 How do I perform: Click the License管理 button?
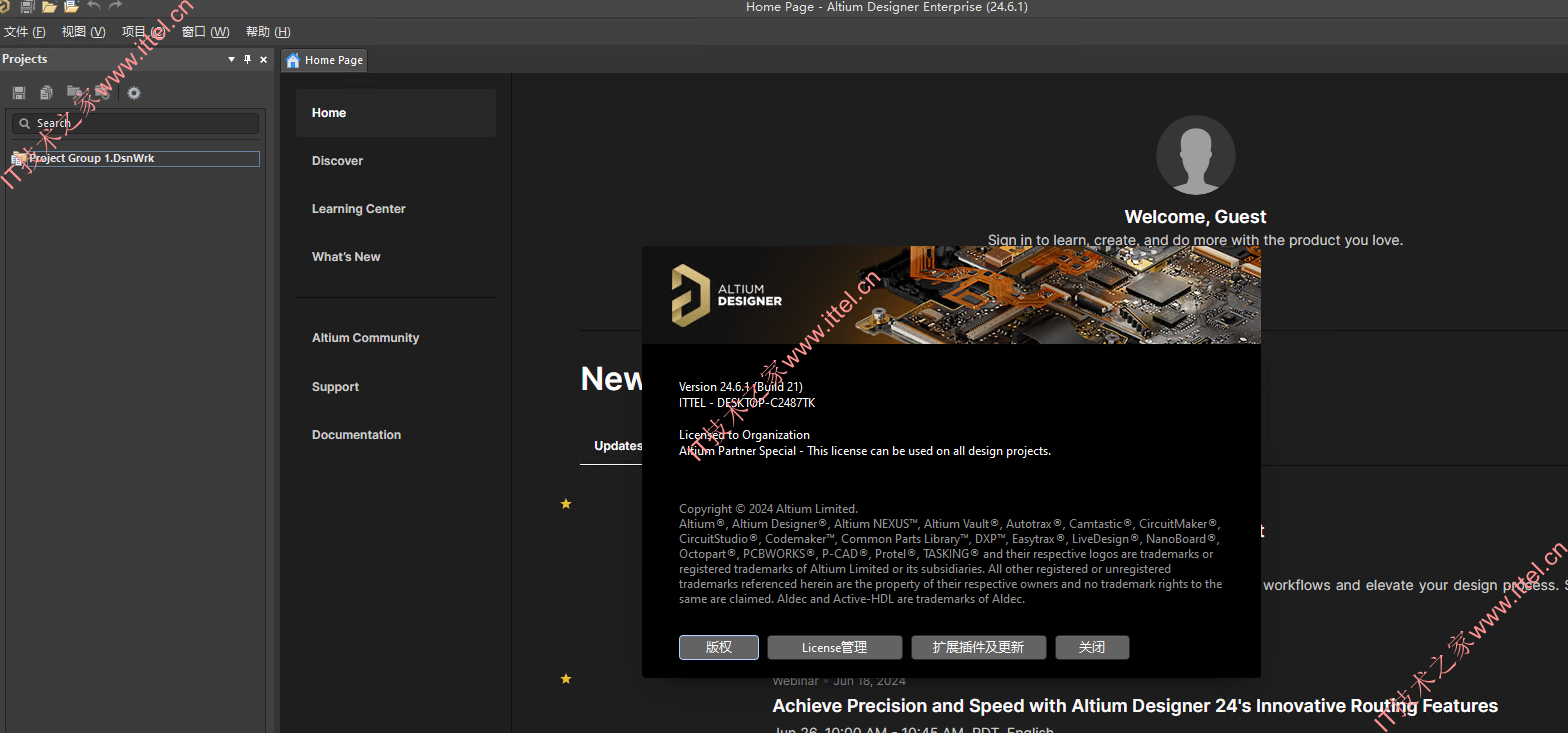coord(835,647)
